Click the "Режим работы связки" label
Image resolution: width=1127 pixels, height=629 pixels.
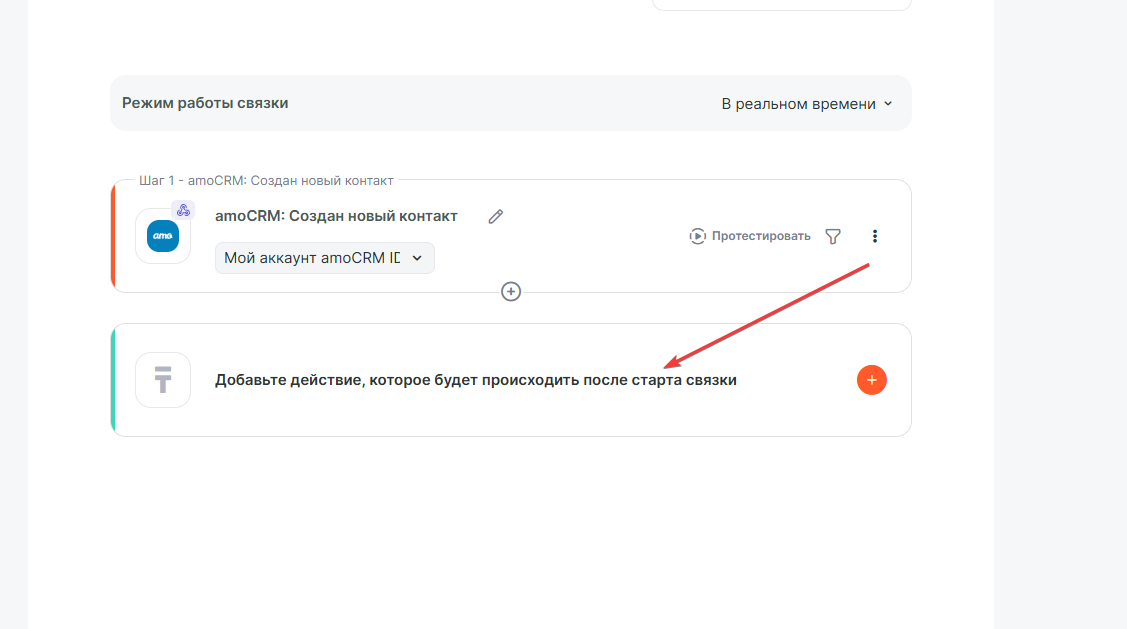(x=205, y=103)
